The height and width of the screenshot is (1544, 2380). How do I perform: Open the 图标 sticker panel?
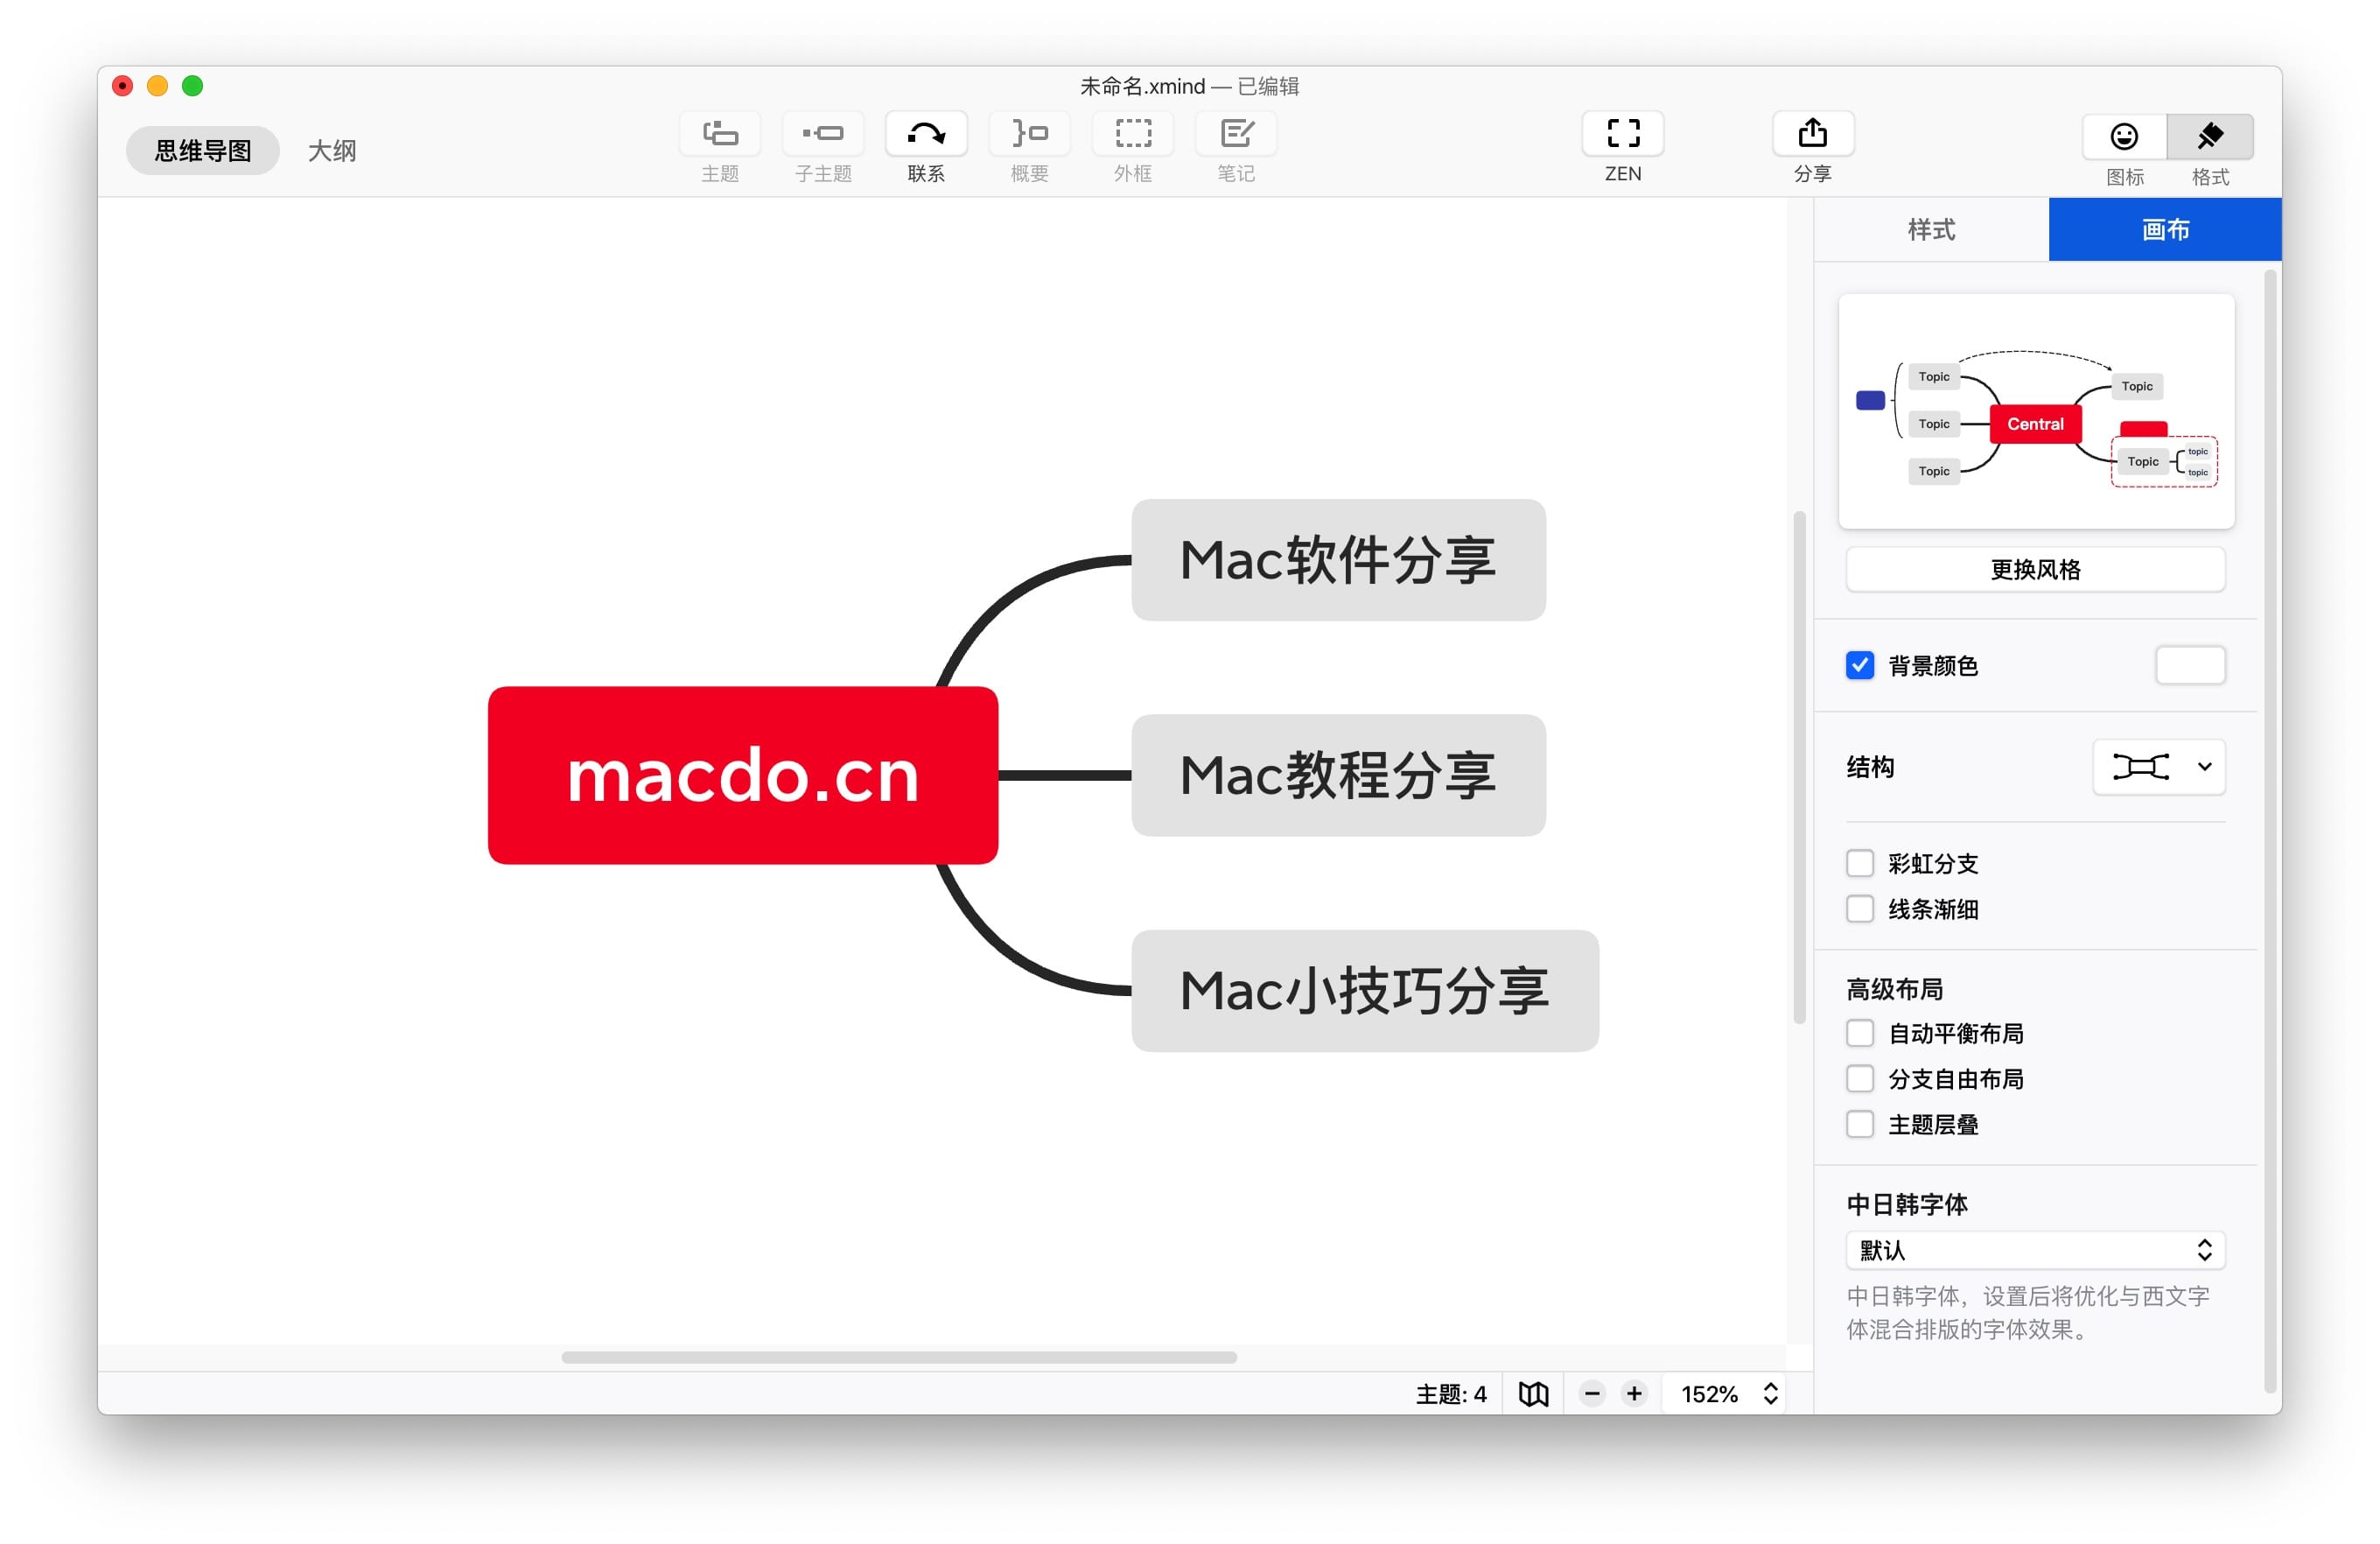pyautogui.click(x=2124, y=136)
